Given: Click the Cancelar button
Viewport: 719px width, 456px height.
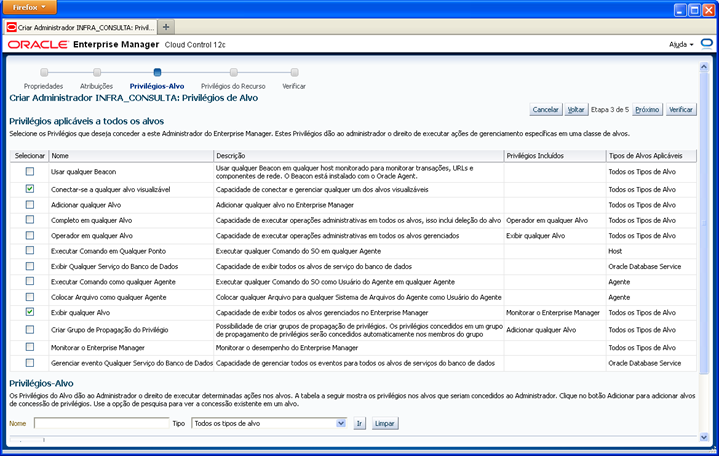Looking at the screenshot, I should click(x=546, y=110).
